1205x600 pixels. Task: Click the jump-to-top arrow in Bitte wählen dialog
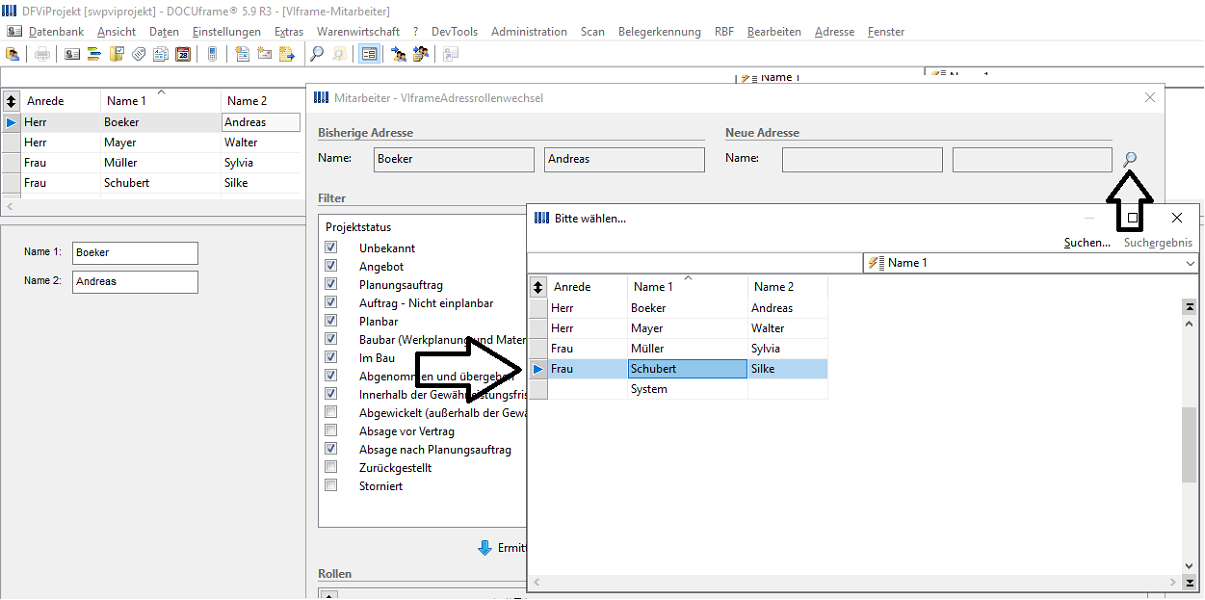tap(1189, 307)
